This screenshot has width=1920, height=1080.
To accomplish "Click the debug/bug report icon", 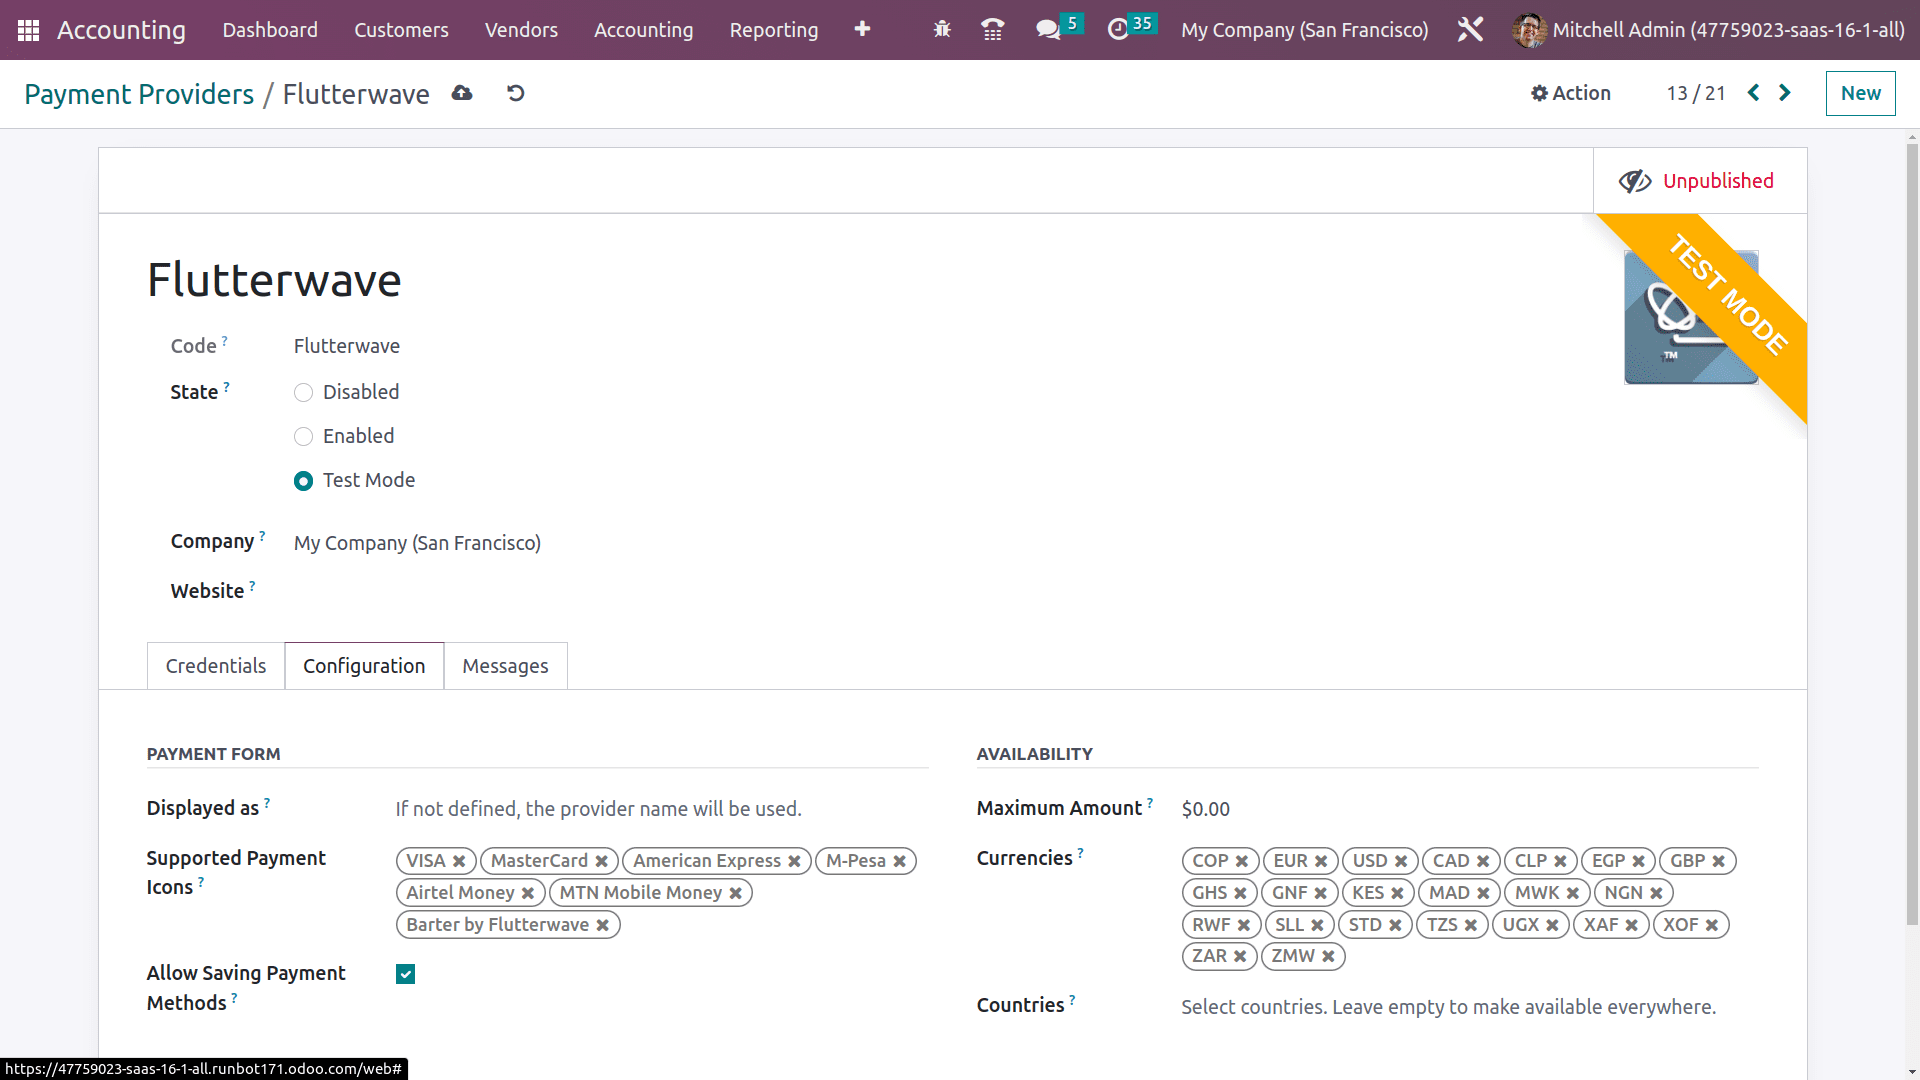I will [x=943, y=29].
